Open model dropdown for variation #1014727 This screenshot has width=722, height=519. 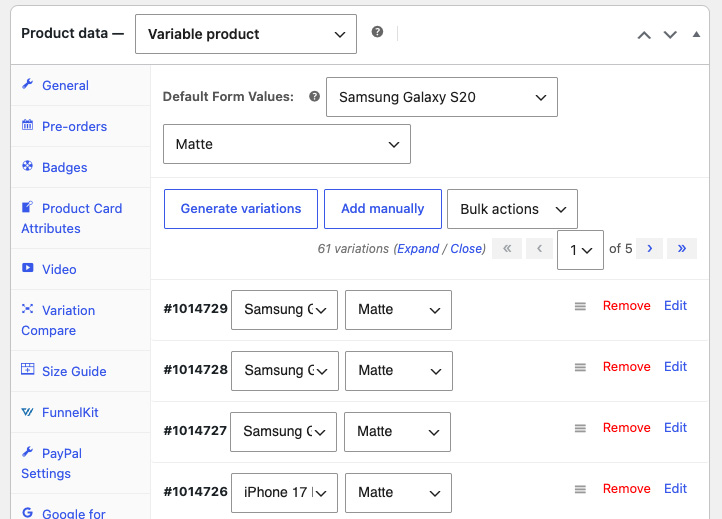point(284,432)
